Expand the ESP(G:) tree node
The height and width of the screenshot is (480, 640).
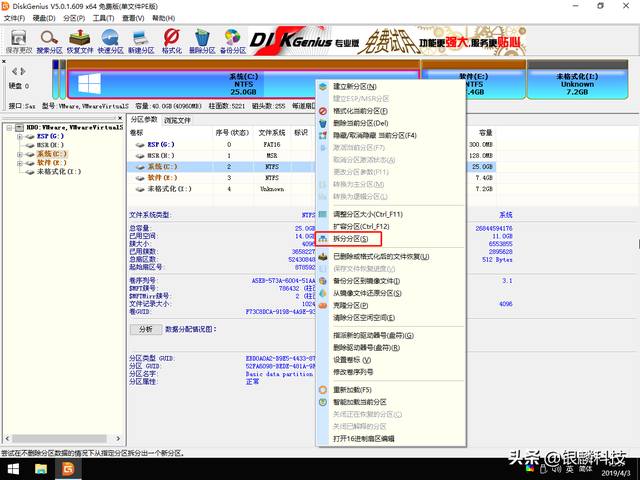pos(20,137)
